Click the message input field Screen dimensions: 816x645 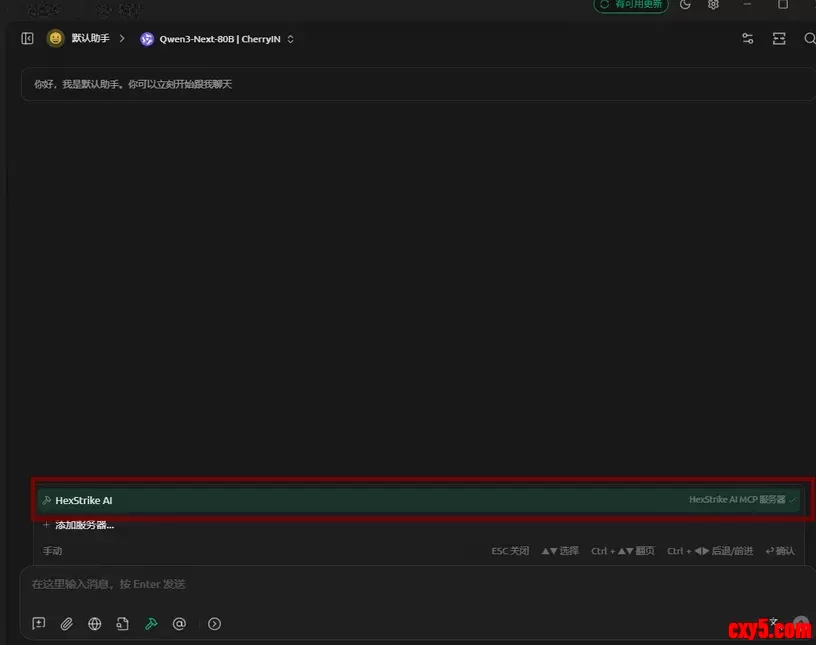click(x=400, y=584)
